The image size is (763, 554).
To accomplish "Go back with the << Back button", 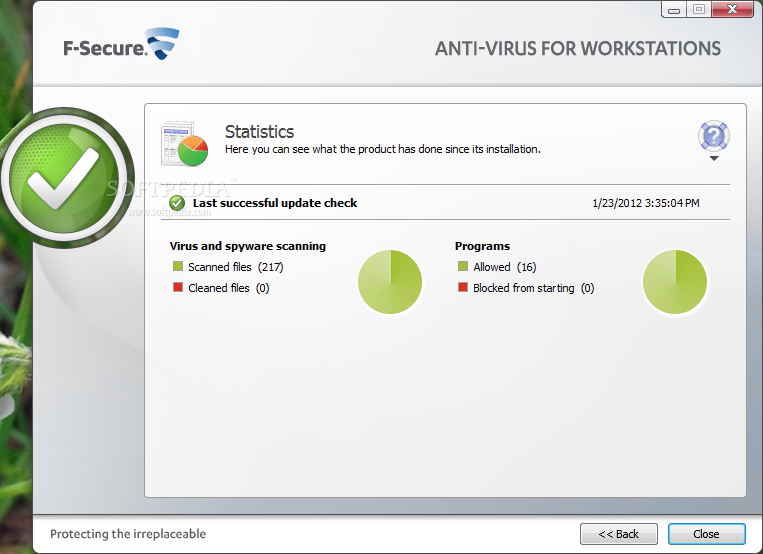I will click(x=618, y=534).
